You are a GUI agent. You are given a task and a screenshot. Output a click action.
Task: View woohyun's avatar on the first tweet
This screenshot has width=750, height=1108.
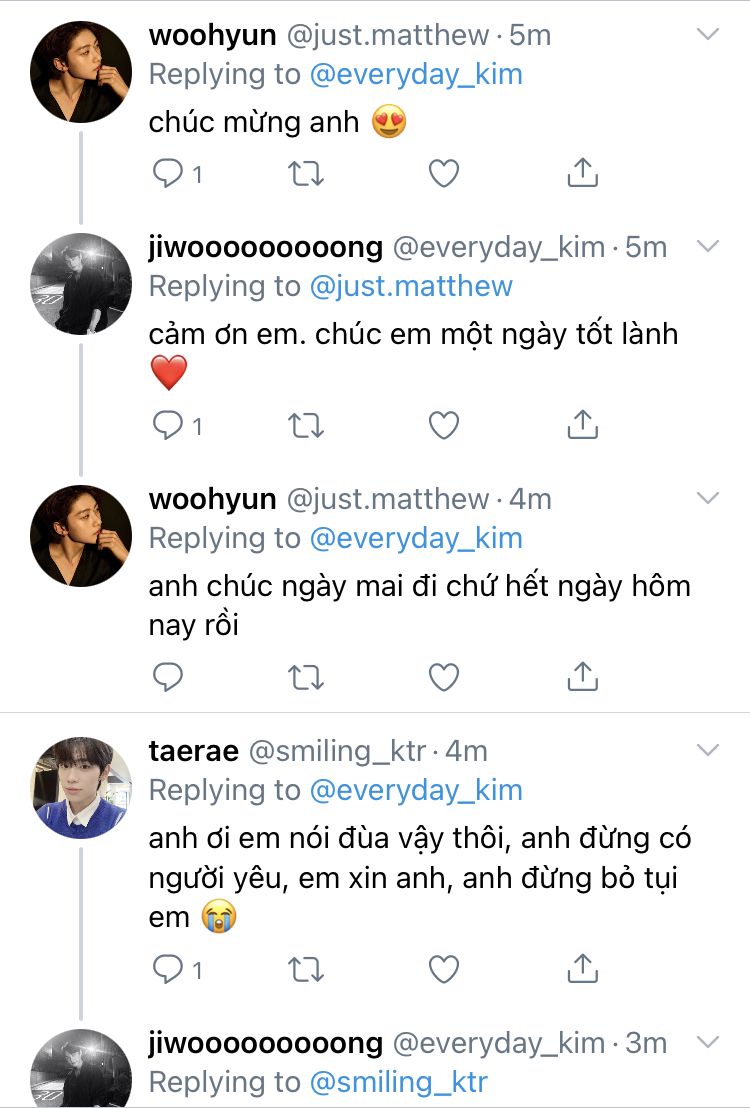coord(82,72)
